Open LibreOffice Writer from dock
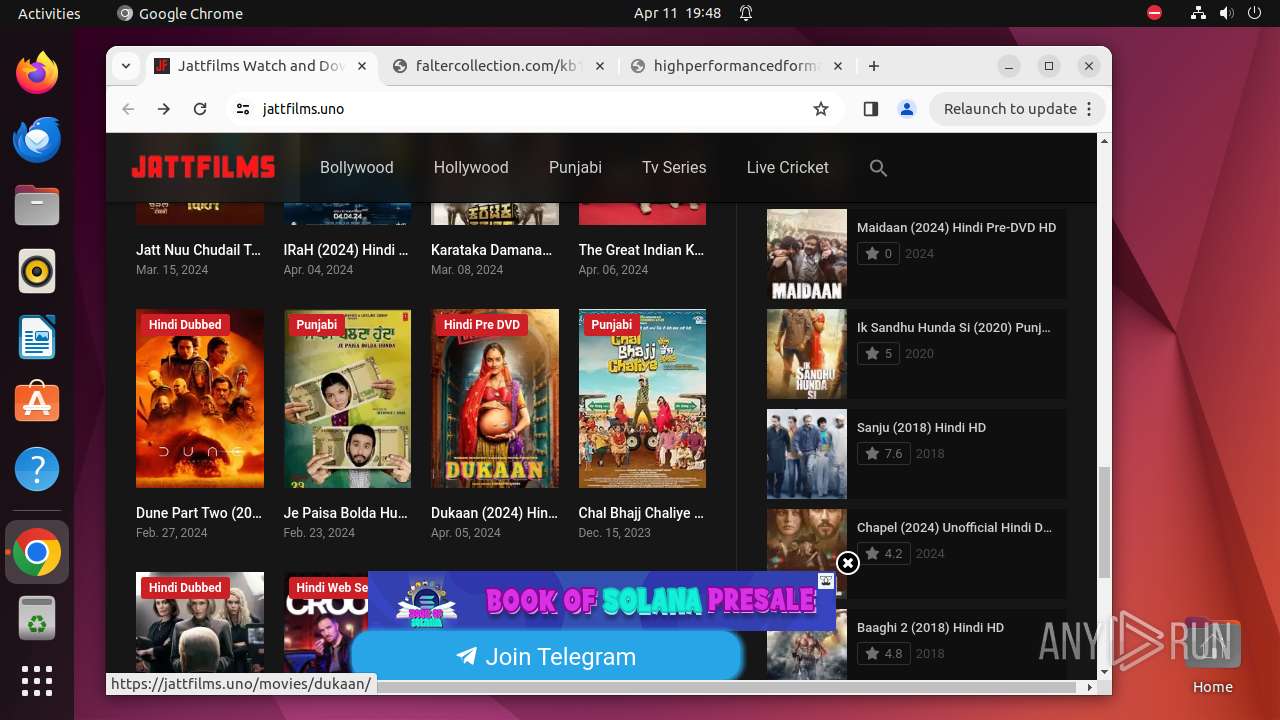The image size is (1280, 720). (37, 338)
